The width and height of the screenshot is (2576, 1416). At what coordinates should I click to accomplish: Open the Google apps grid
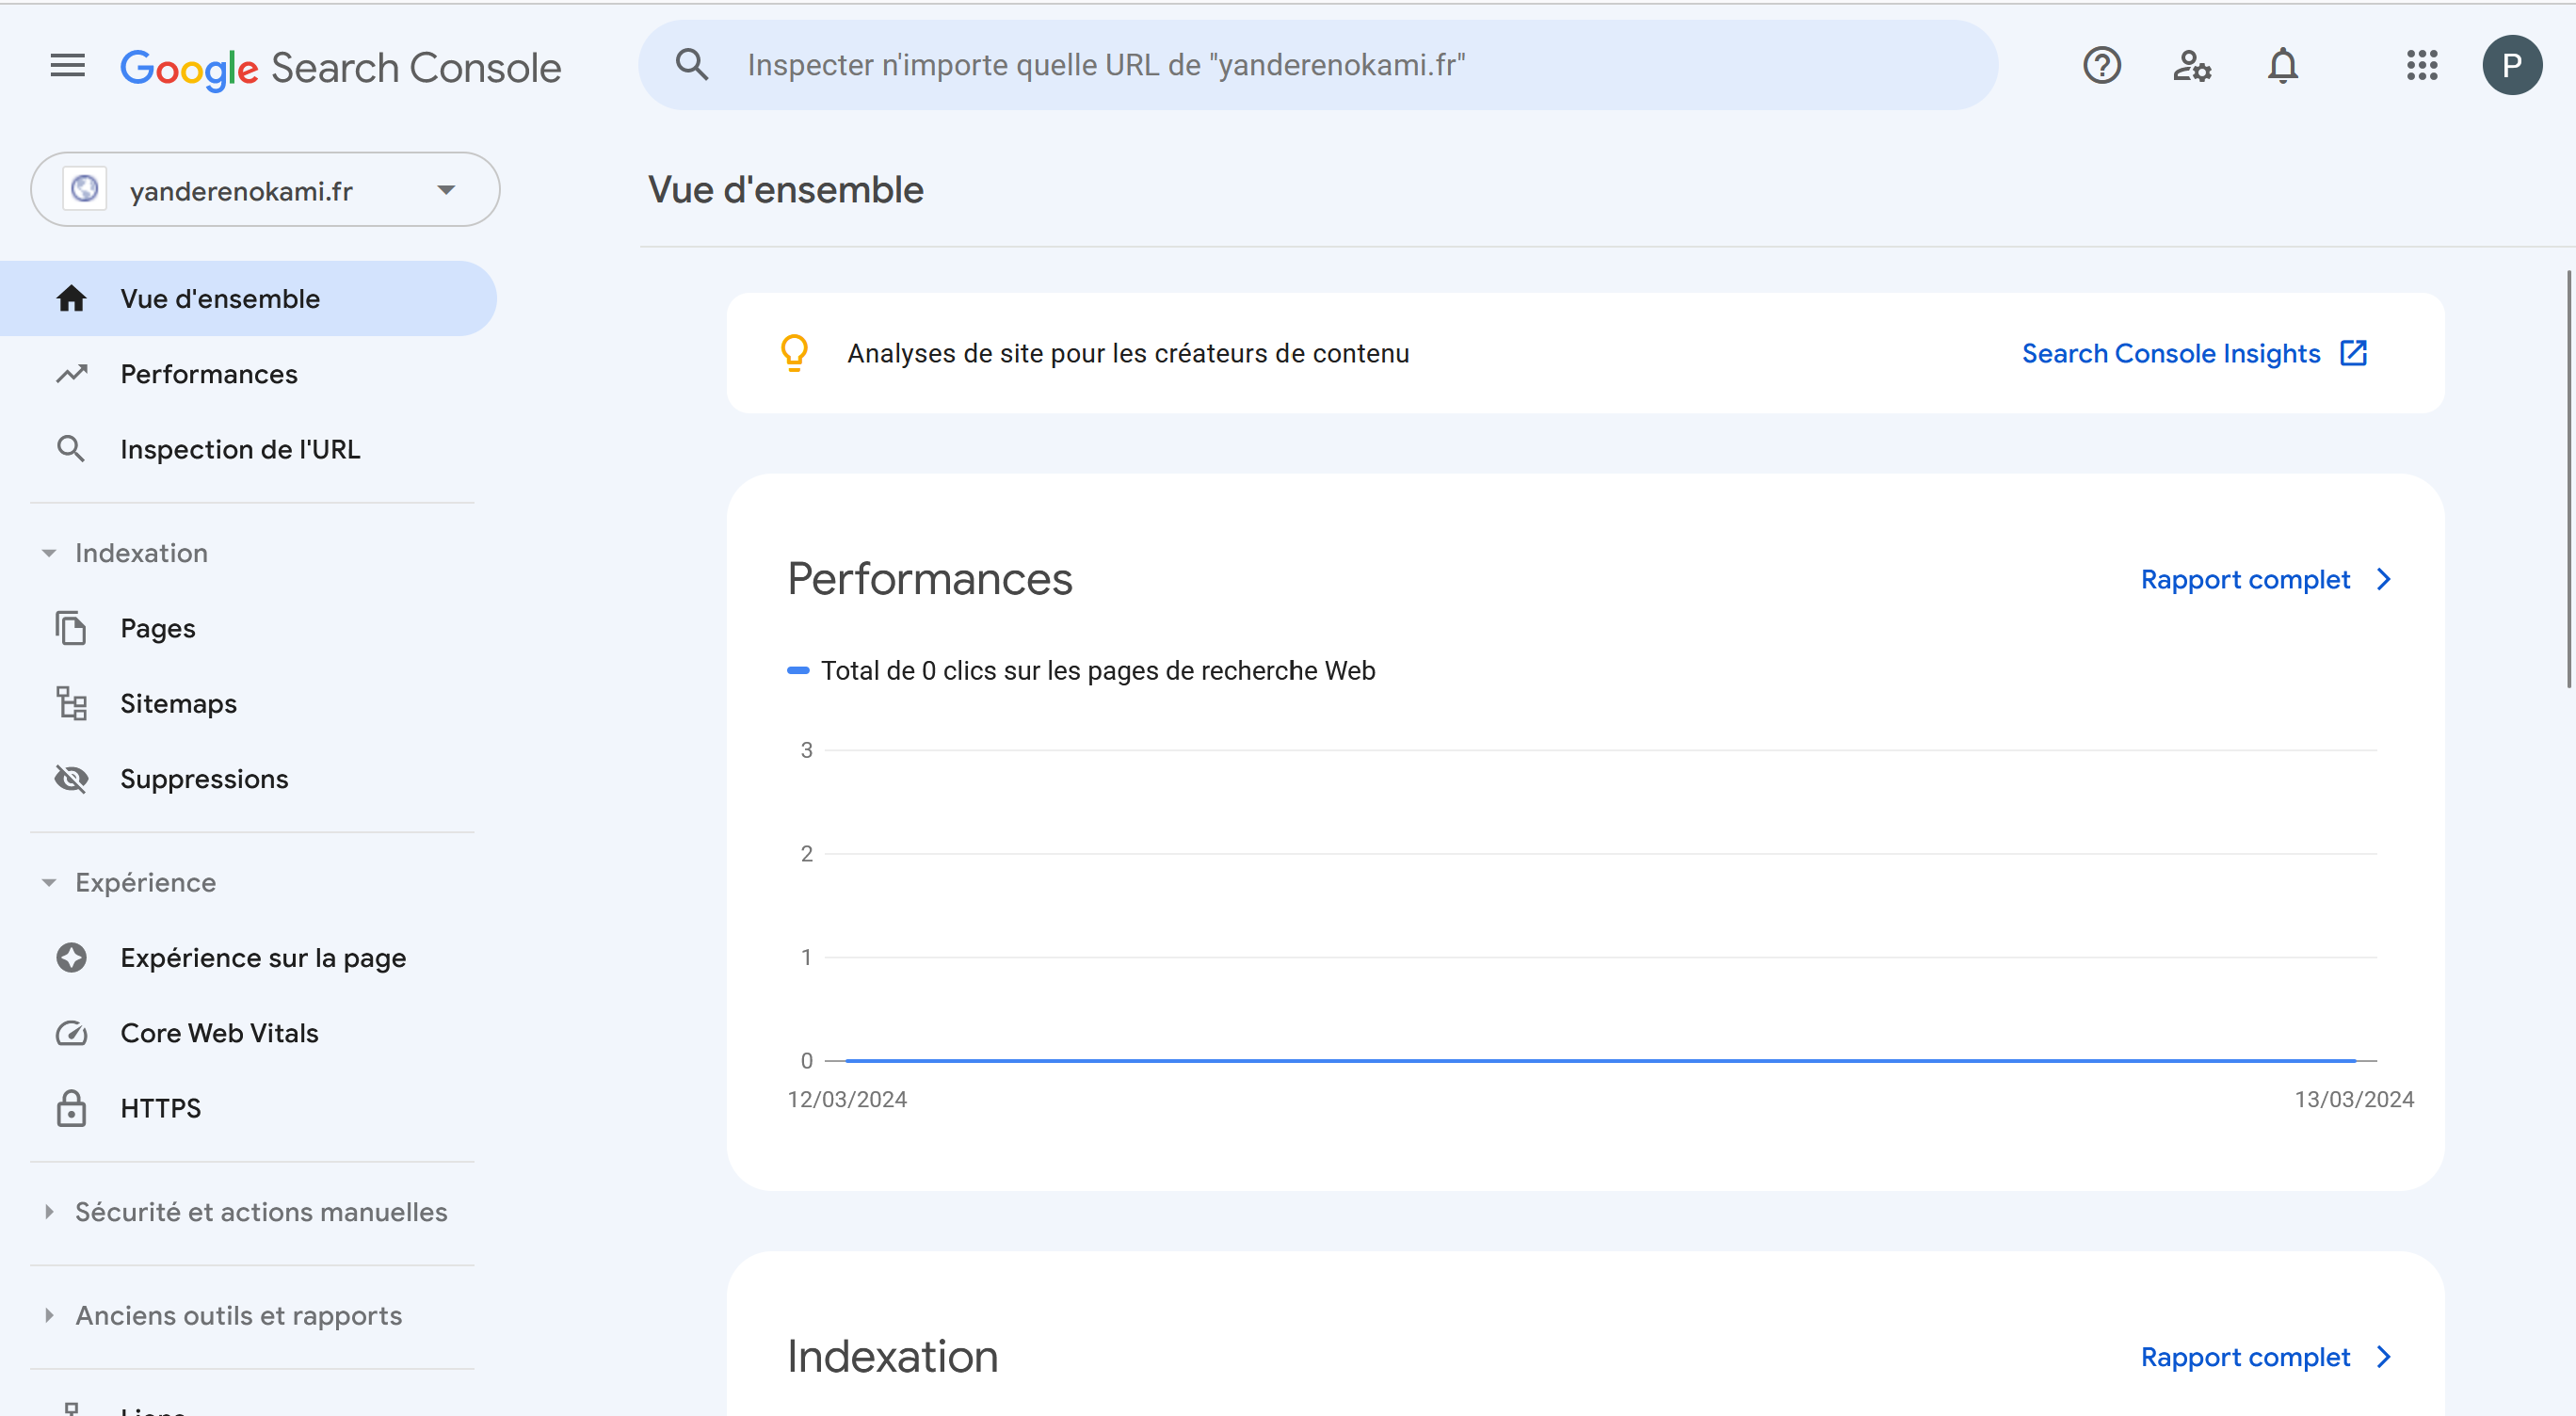point(2422,66)
